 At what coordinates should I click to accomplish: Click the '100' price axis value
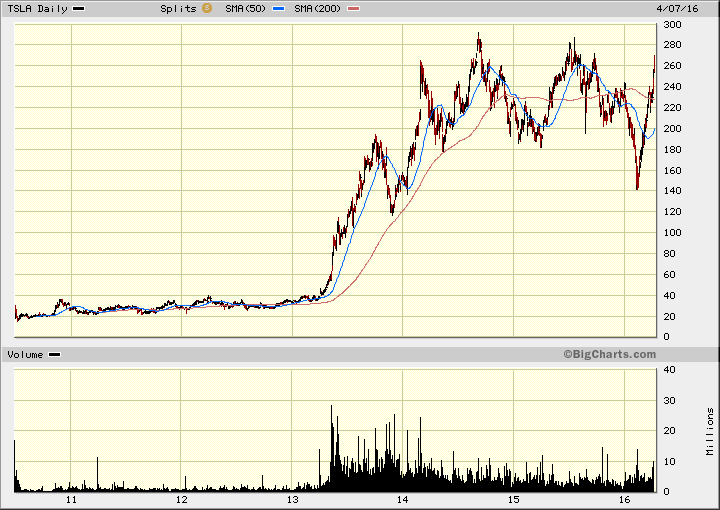coord(672,232)
